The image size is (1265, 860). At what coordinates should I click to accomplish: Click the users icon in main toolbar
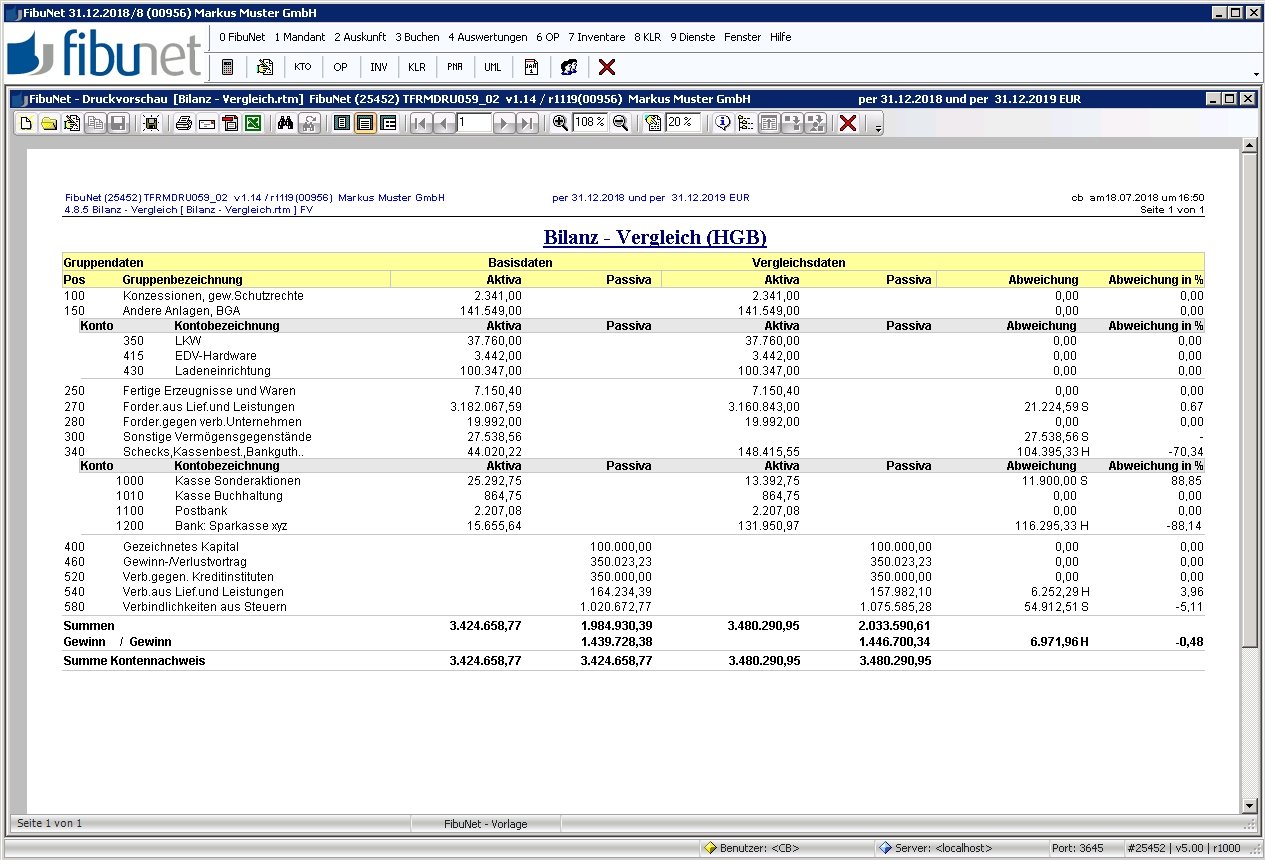coord(569,67)
